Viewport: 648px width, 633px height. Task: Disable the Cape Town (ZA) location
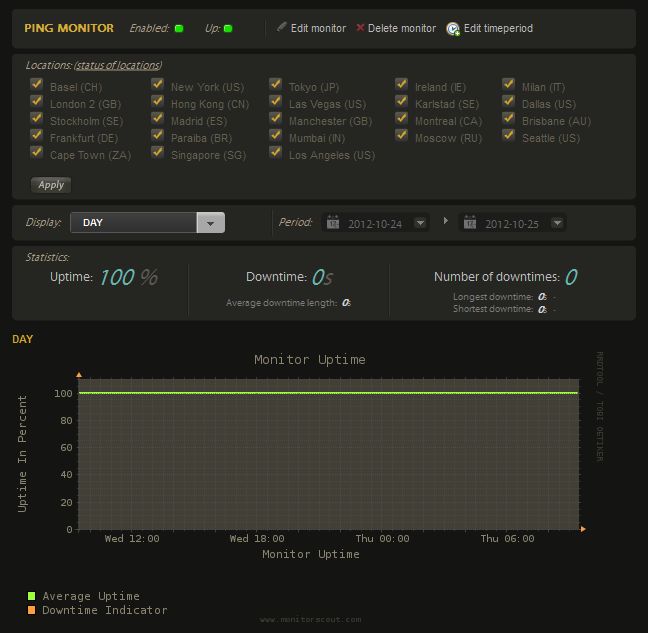(37, 154)
